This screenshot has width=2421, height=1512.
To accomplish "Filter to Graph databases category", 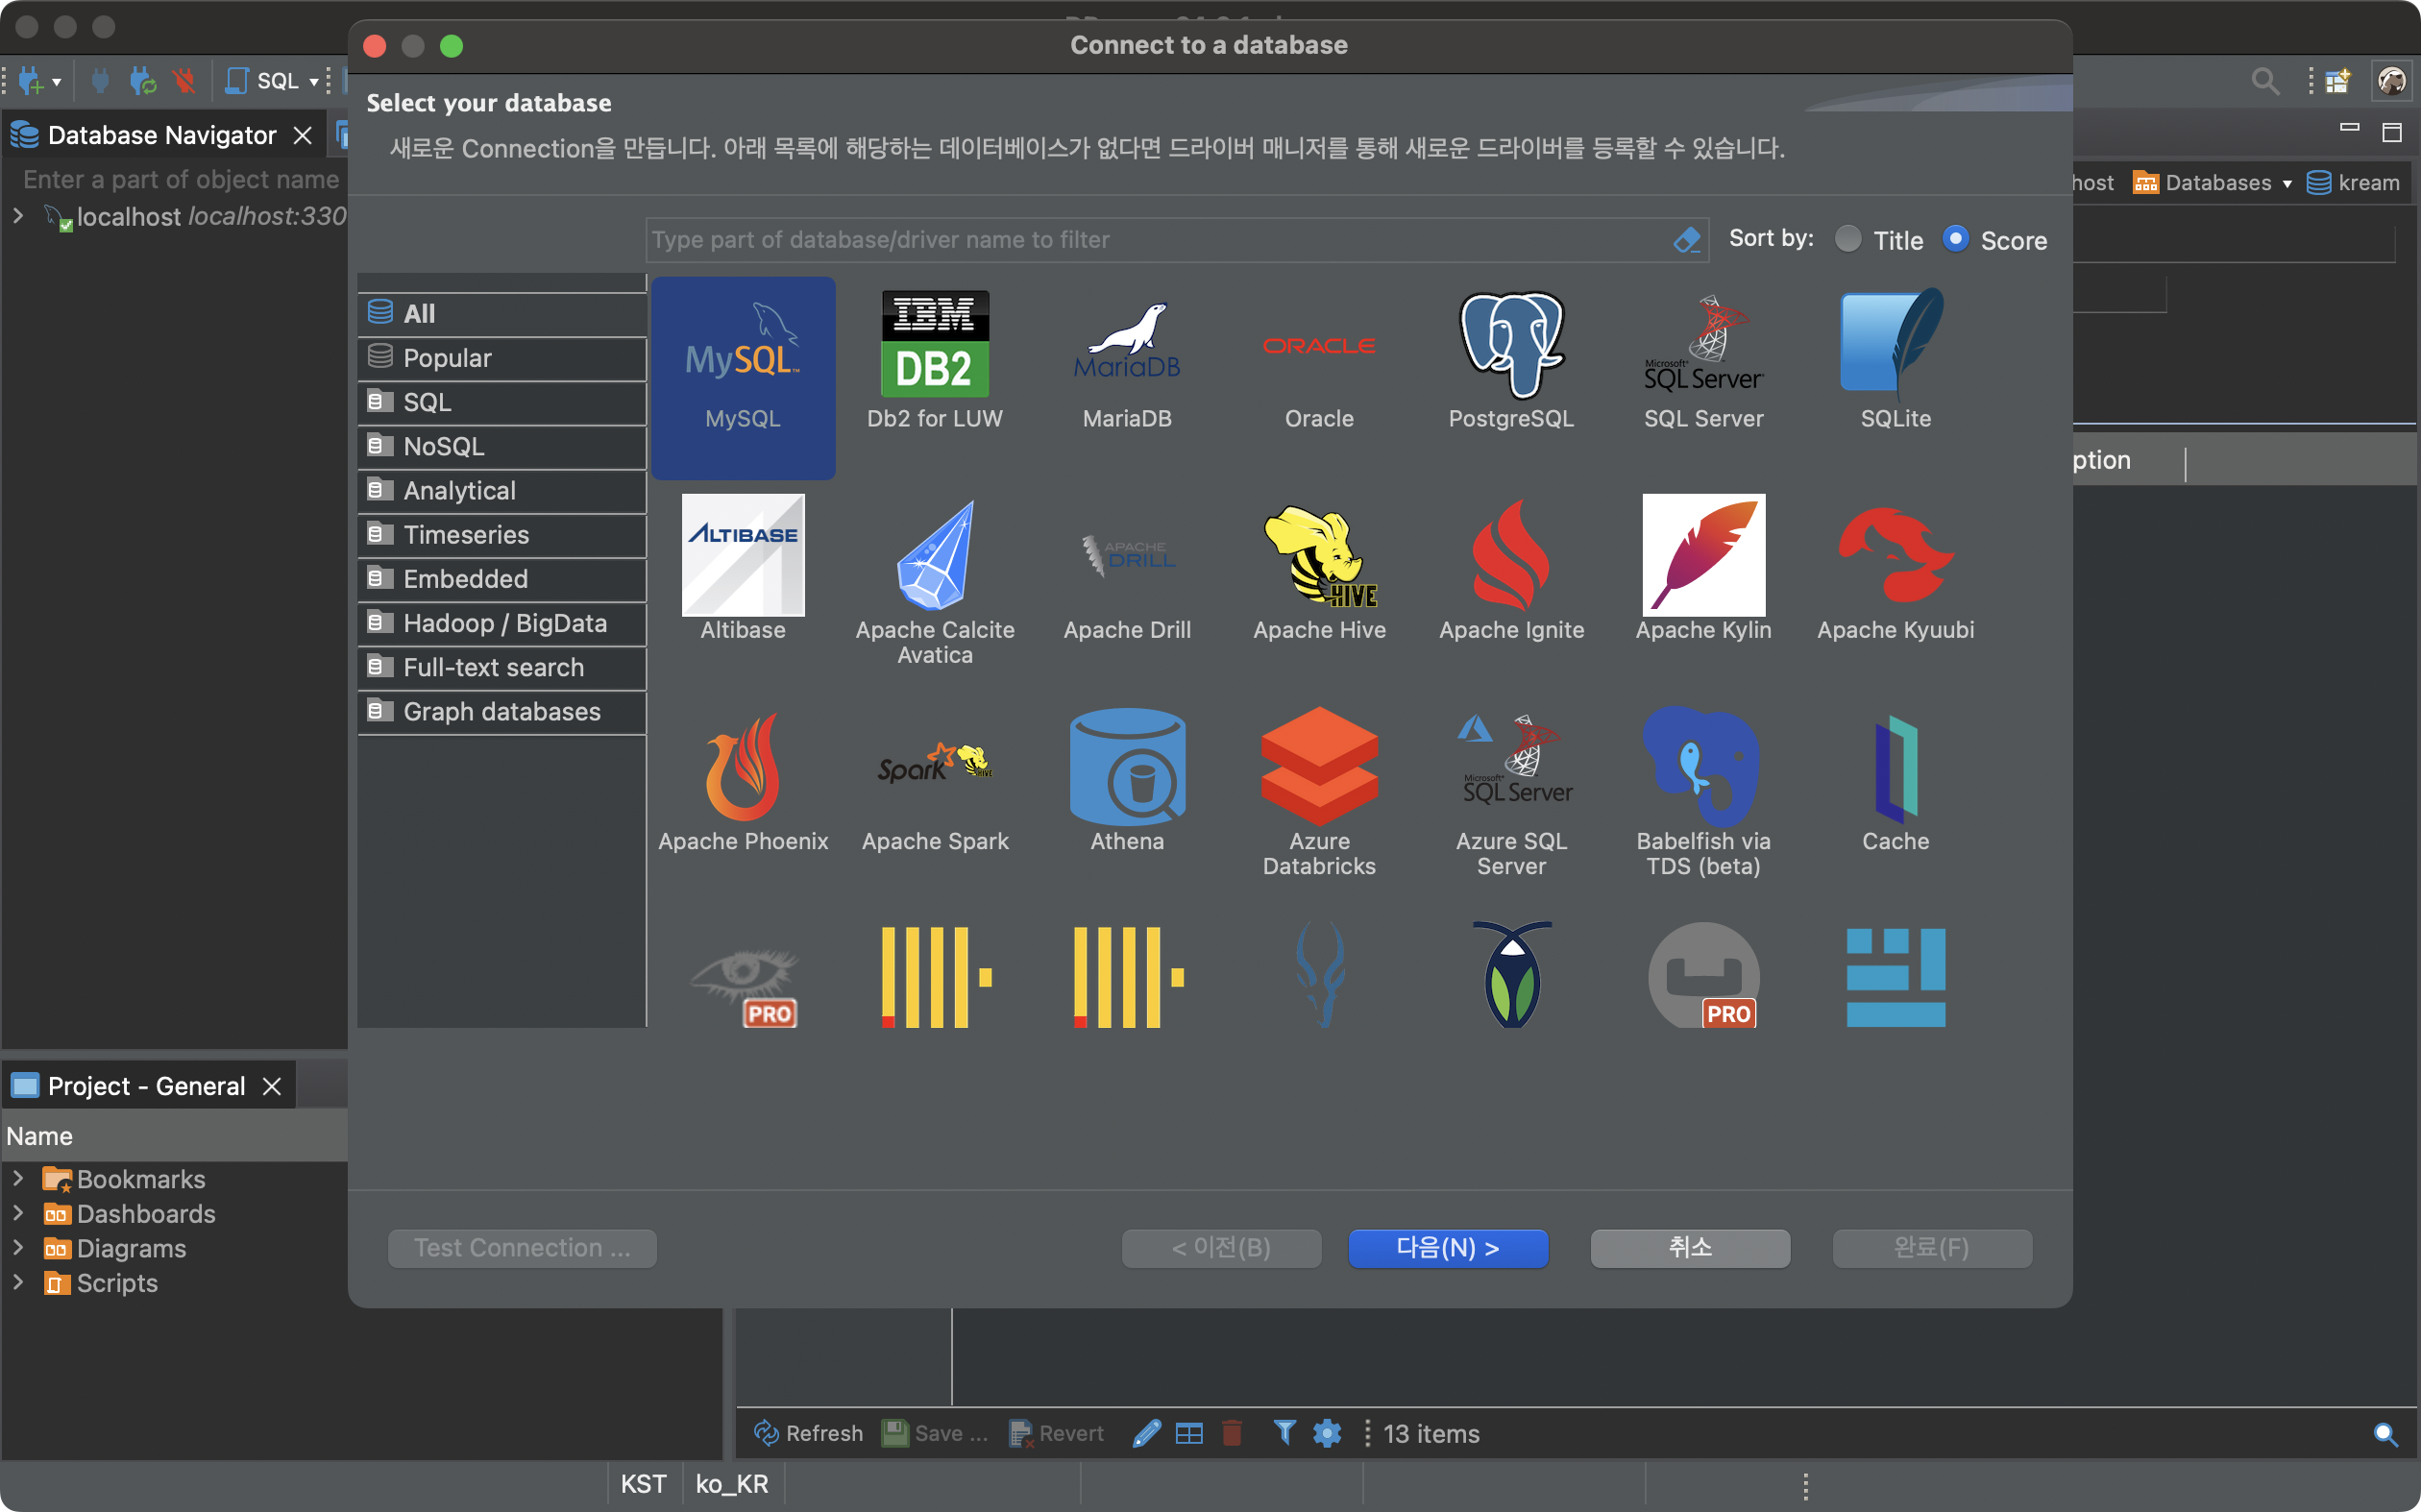I will (x=502, y=711).
